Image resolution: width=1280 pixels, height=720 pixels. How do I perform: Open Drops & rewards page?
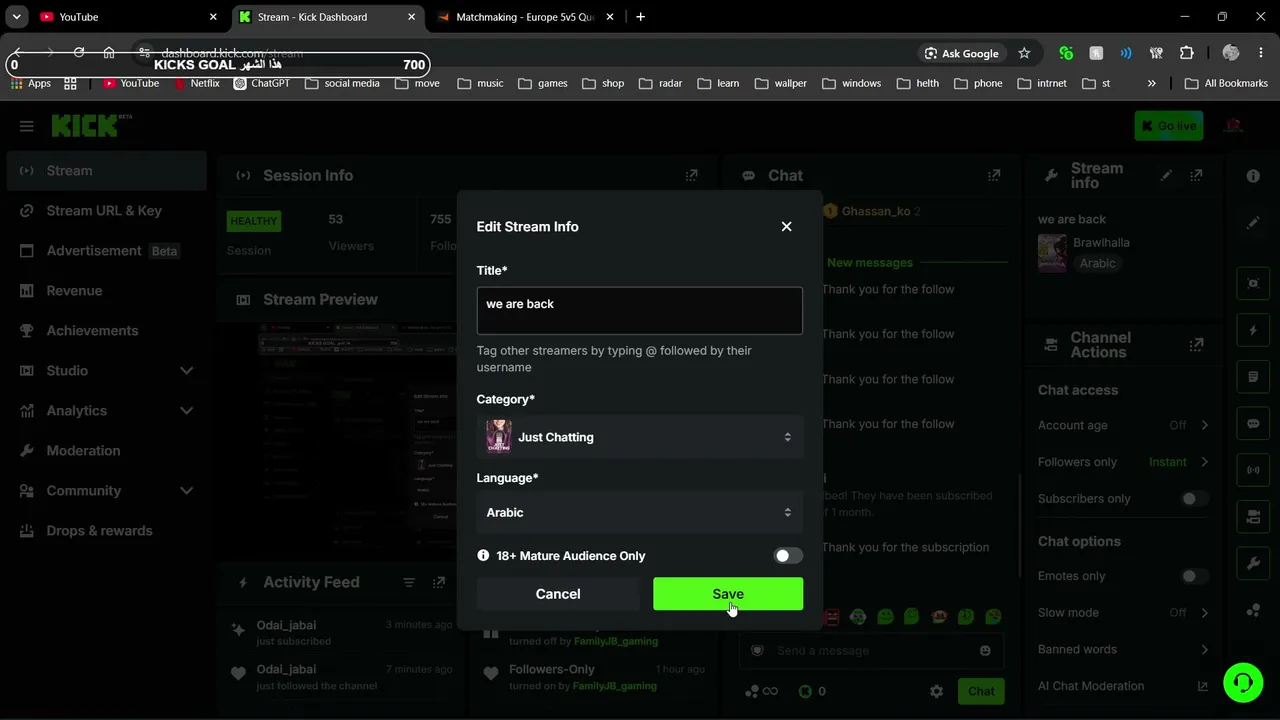[106, 531]
